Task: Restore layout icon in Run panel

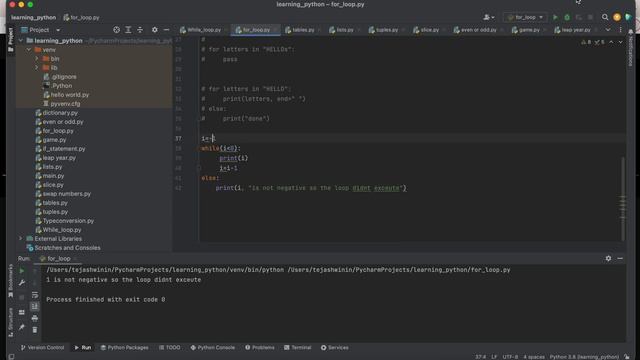Action: point(22,312)
